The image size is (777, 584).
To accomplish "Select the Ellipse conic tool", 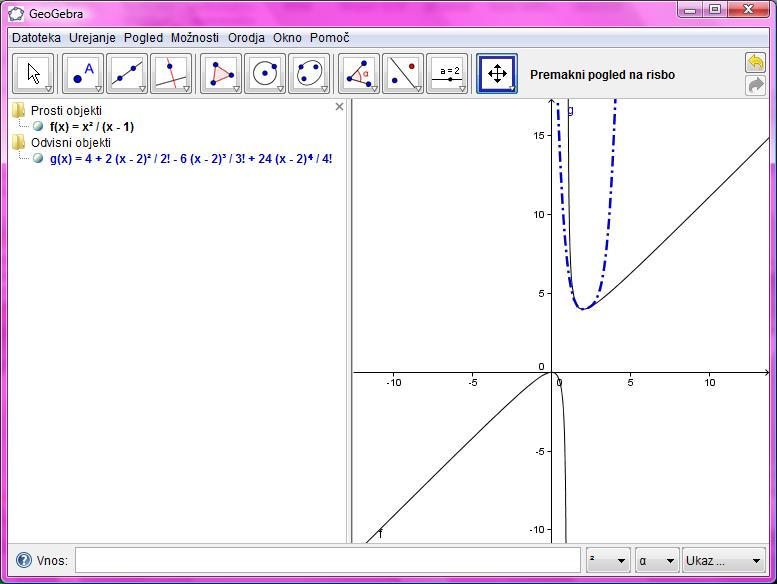I will click(309, 74).
